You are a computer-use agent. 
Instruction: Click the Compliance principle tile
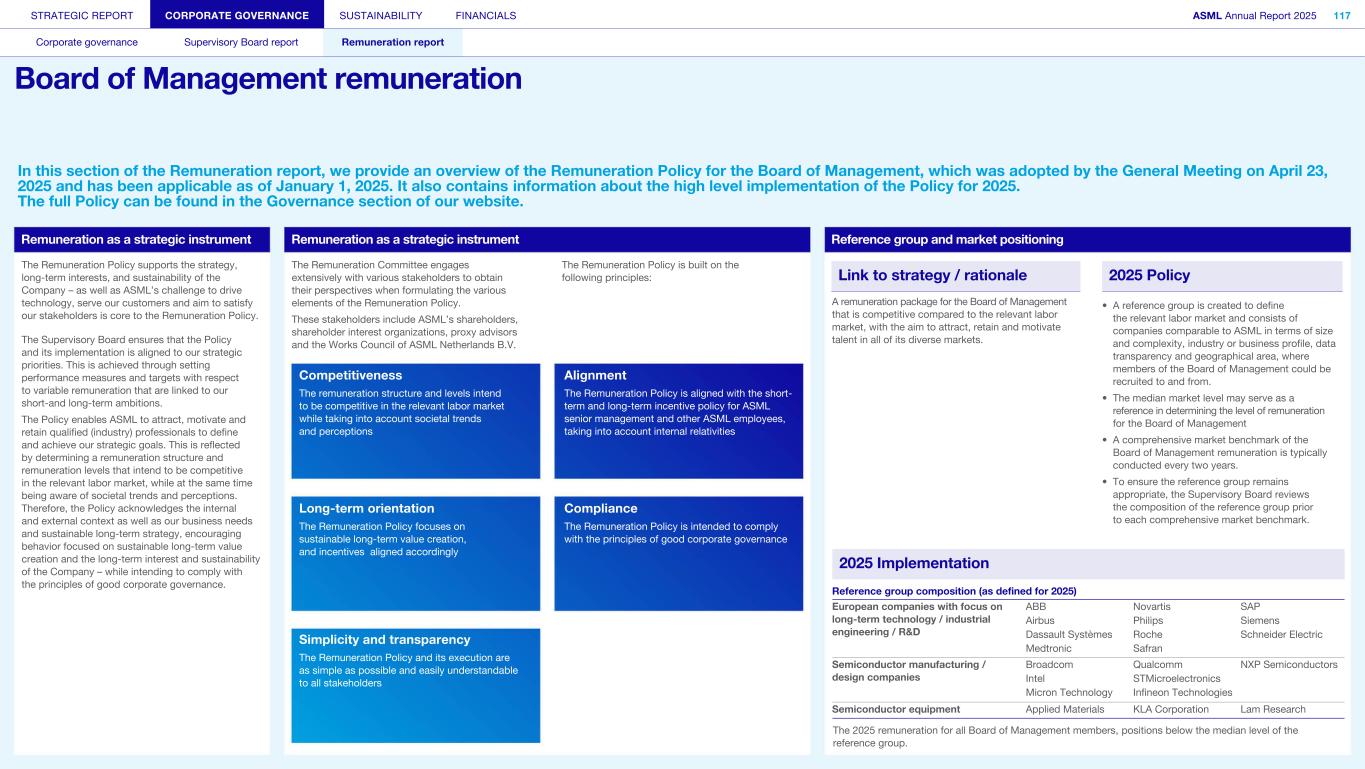[x=678, y=553]
